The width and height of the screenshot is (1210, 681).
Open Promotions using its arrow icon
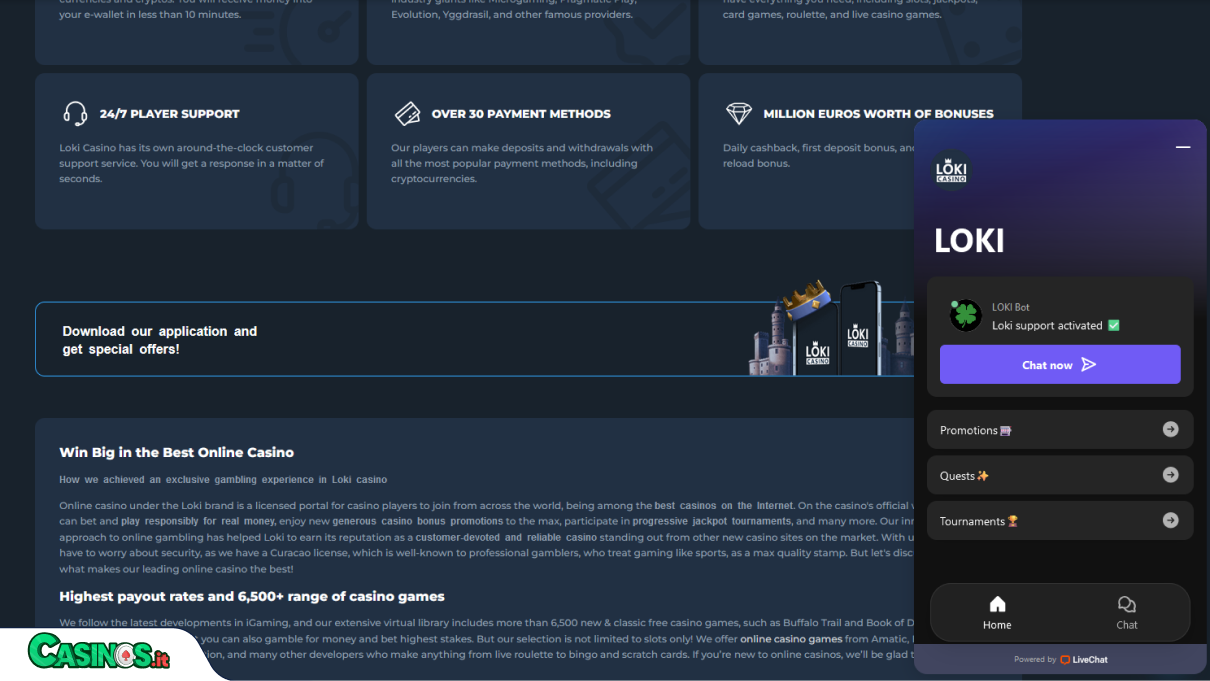coord(1170,429)
